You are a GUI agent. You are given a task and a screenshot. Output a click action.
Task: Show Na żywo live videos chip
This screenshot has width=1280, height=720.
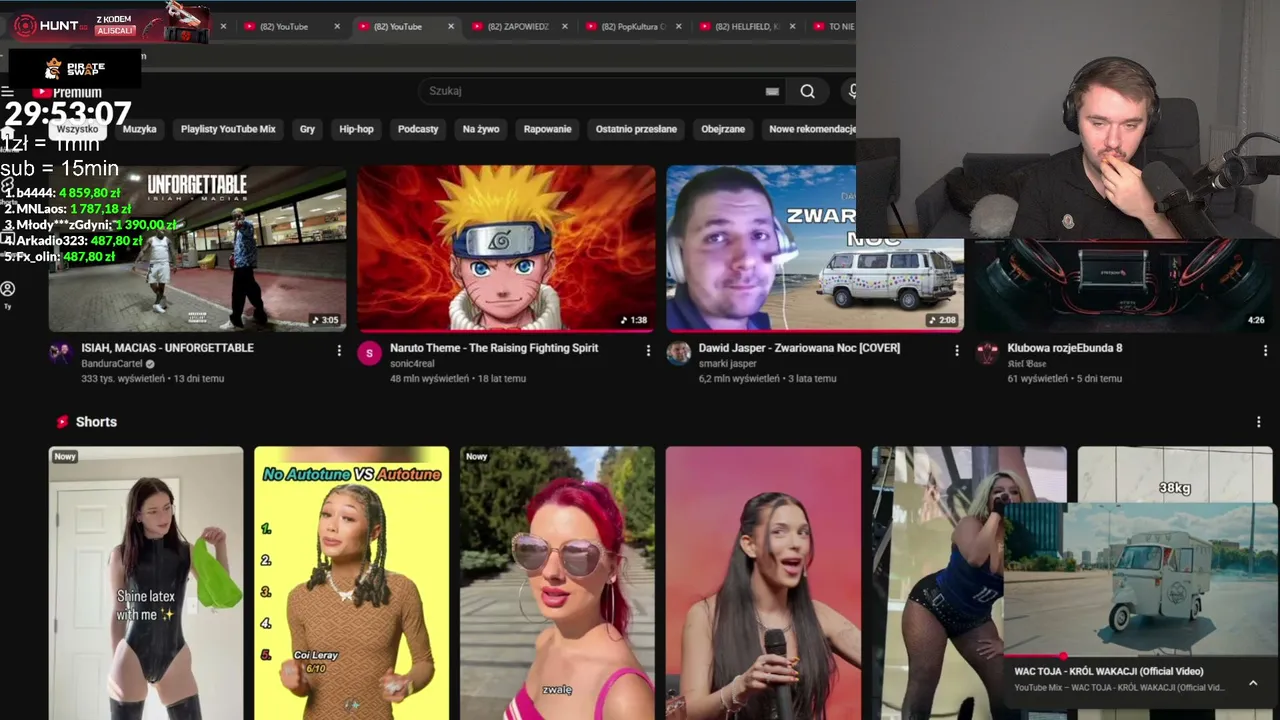click(481, 129)
